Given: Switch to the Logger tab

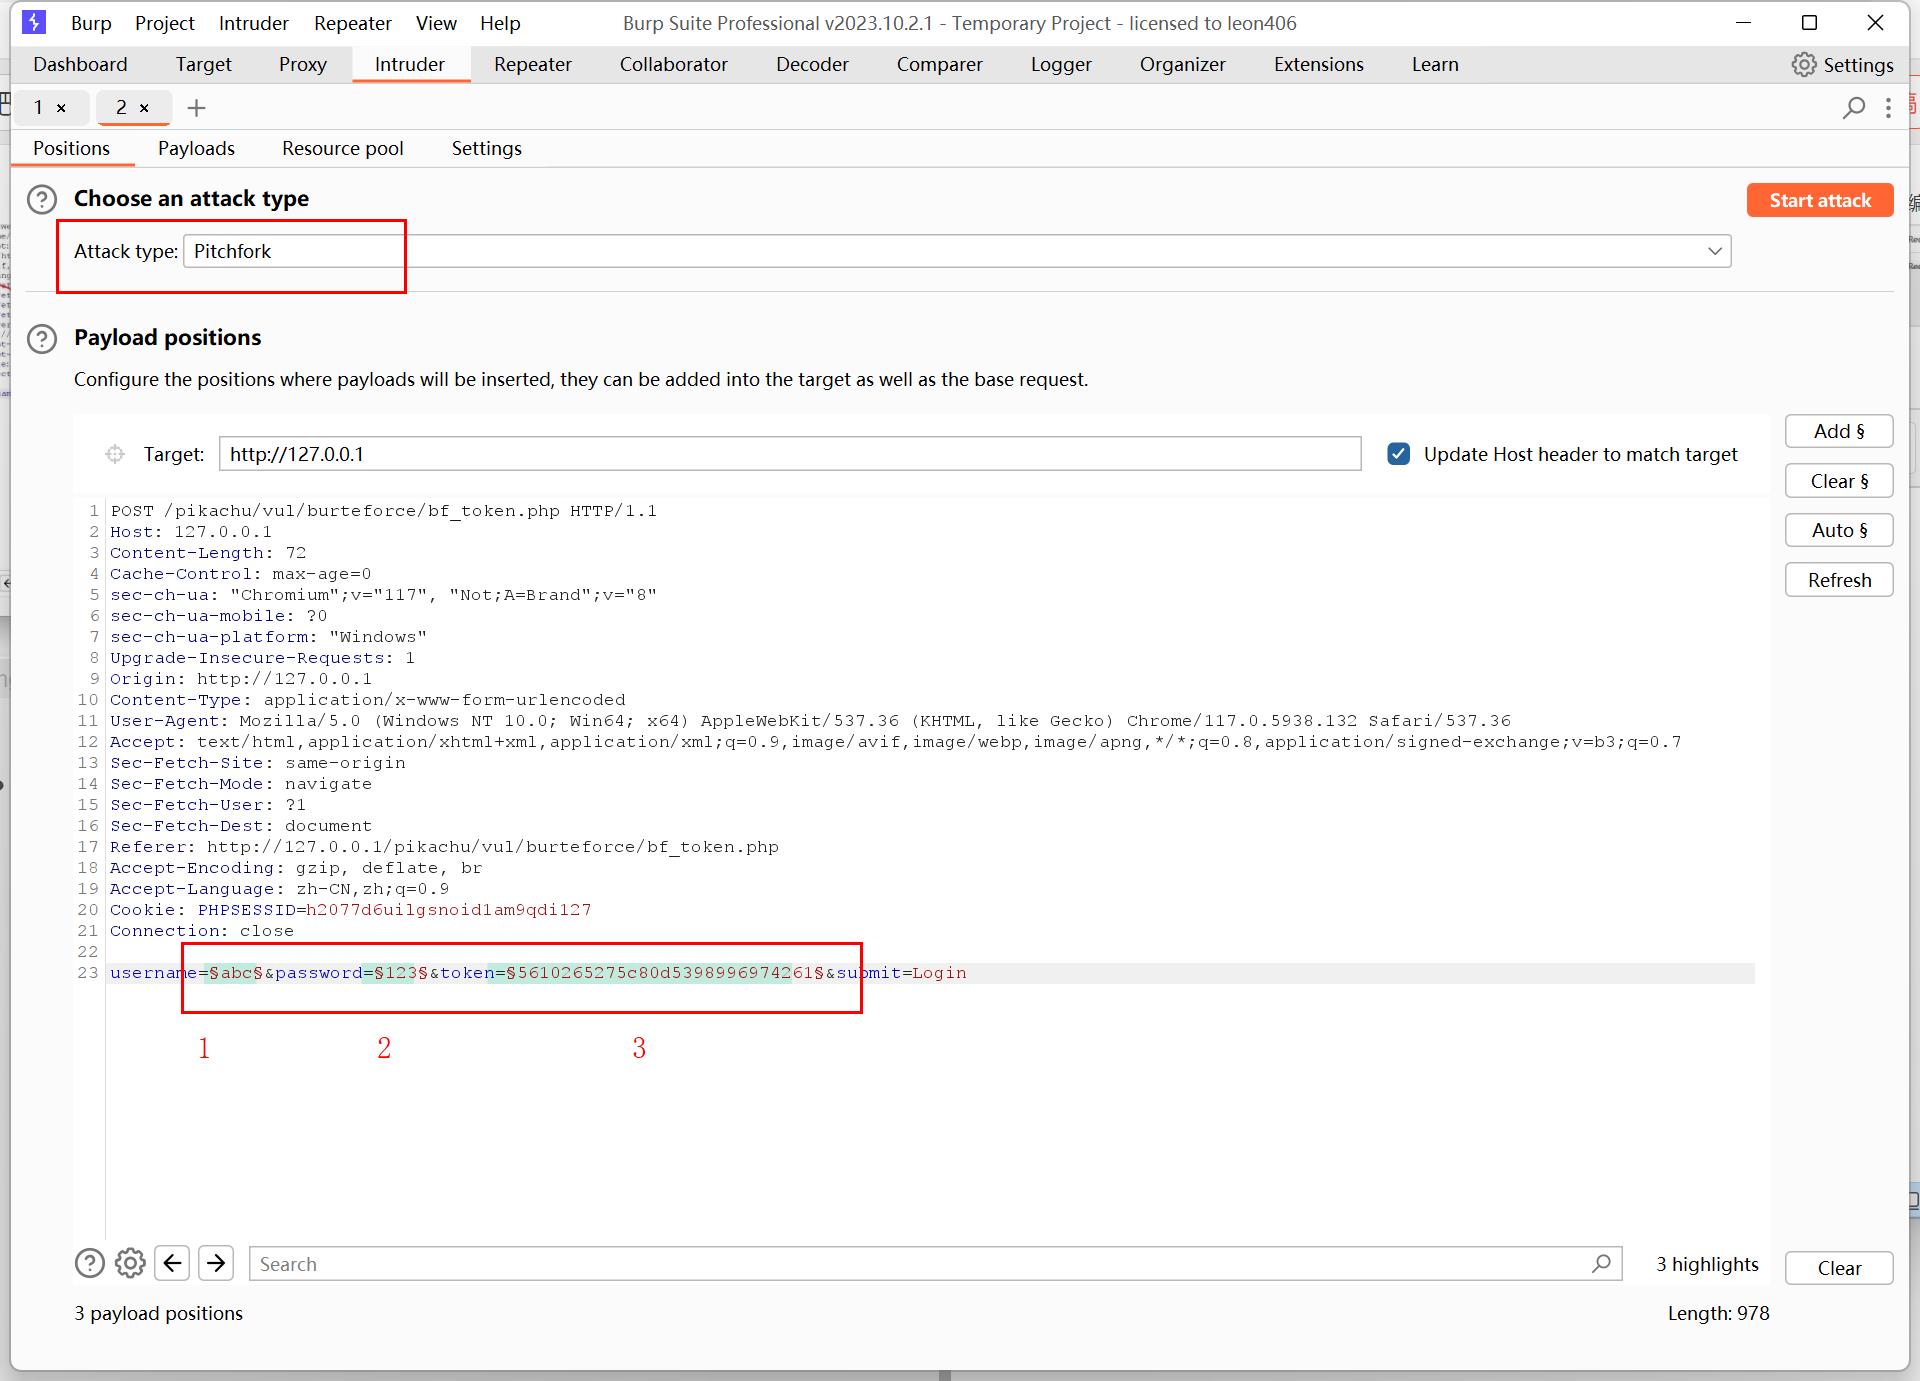Looking at the screenshot, I should (1061, 64).
